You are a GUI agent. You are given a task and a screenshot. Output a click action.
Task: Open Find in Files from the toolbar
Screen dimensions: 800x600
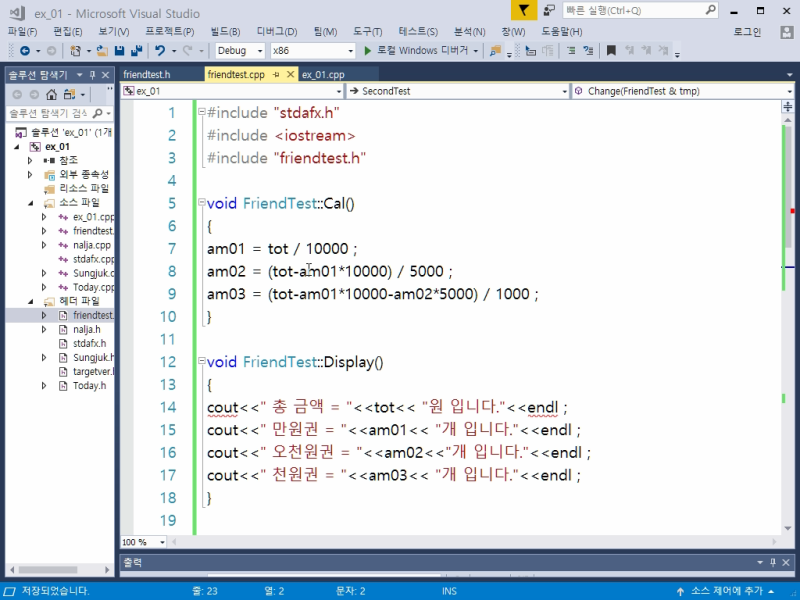495,51
